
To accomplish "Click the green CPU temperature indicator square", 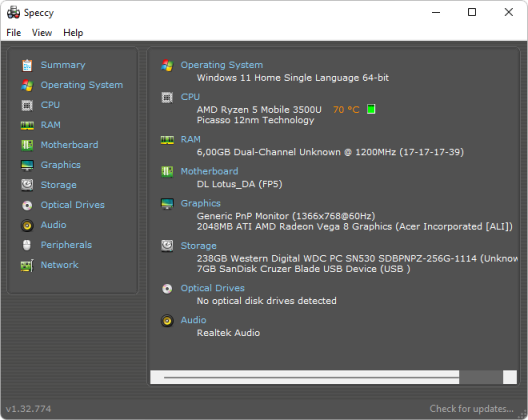I will pos(371,109).
